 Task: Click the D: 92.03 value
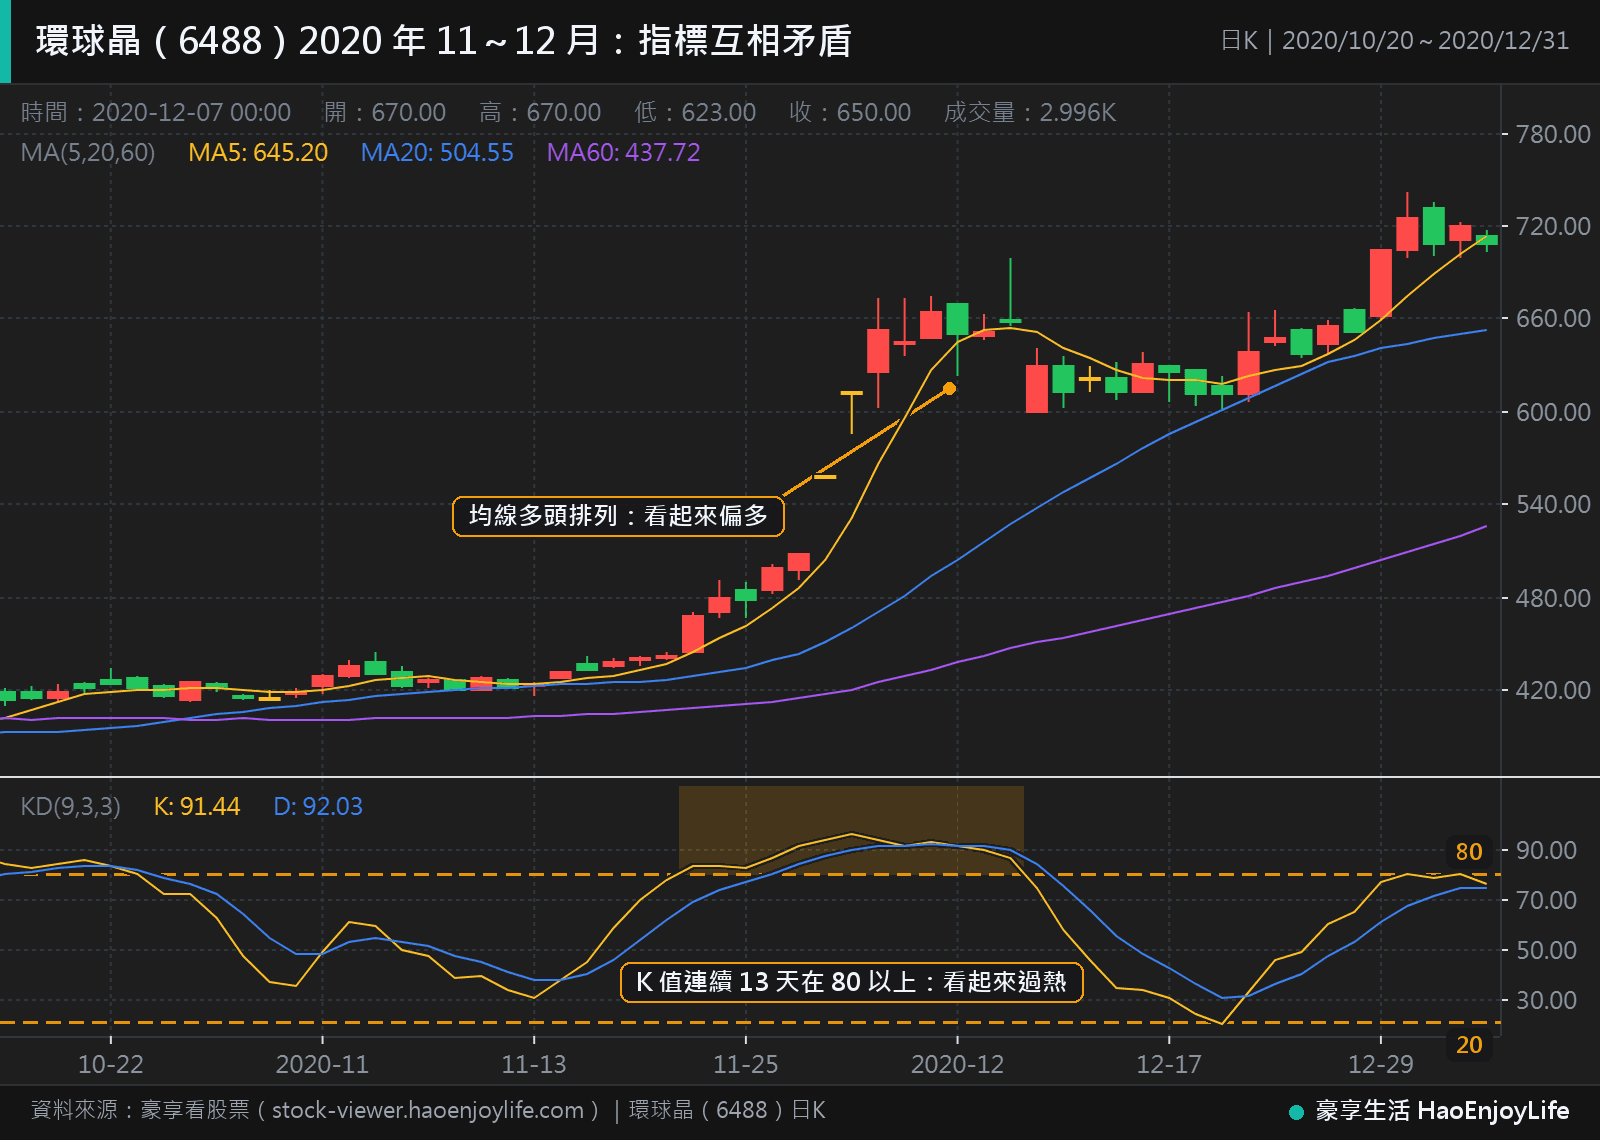click(x=318, y=807)
